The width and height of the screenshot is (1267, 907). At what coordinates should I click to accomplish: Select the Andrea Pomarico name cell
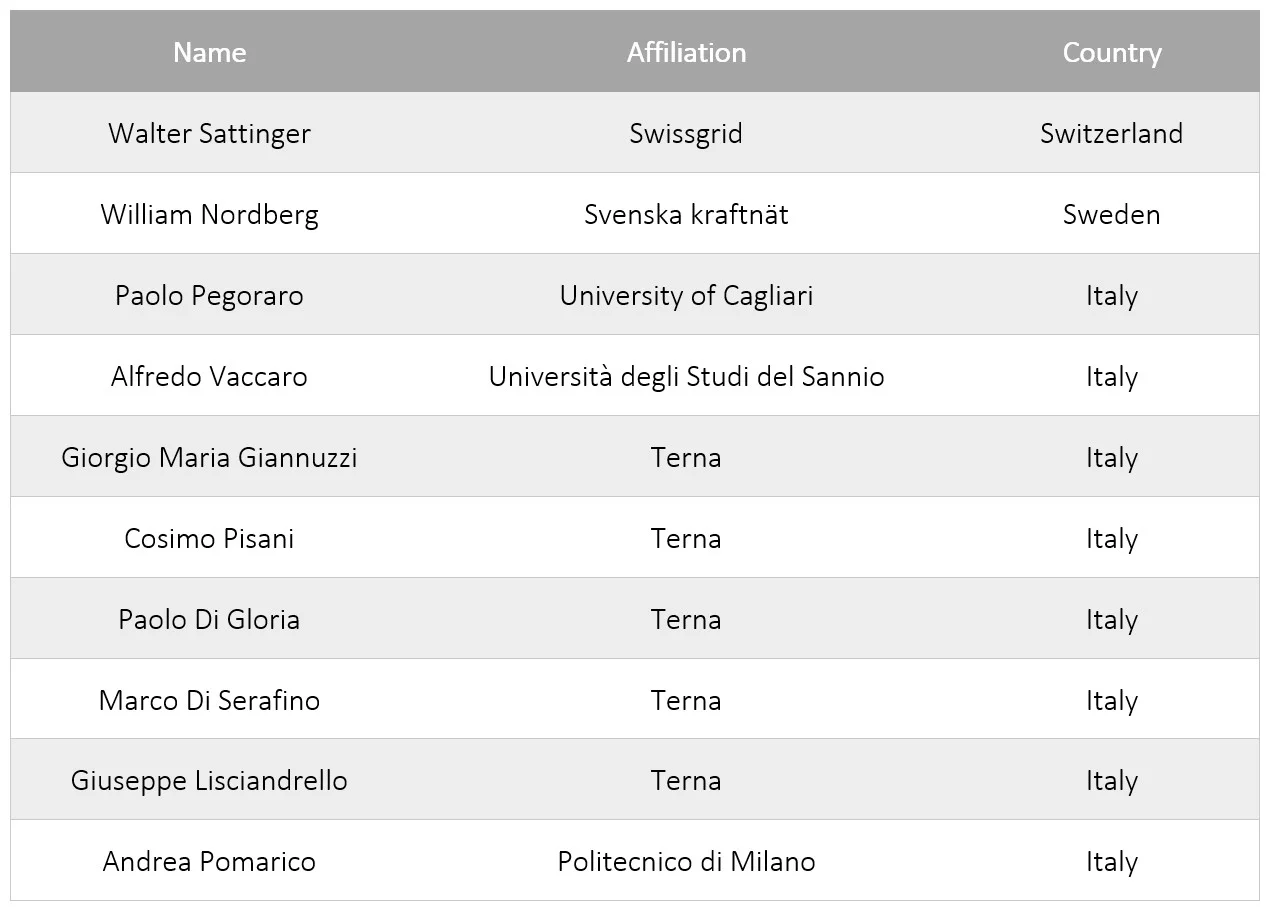[209, 861]
